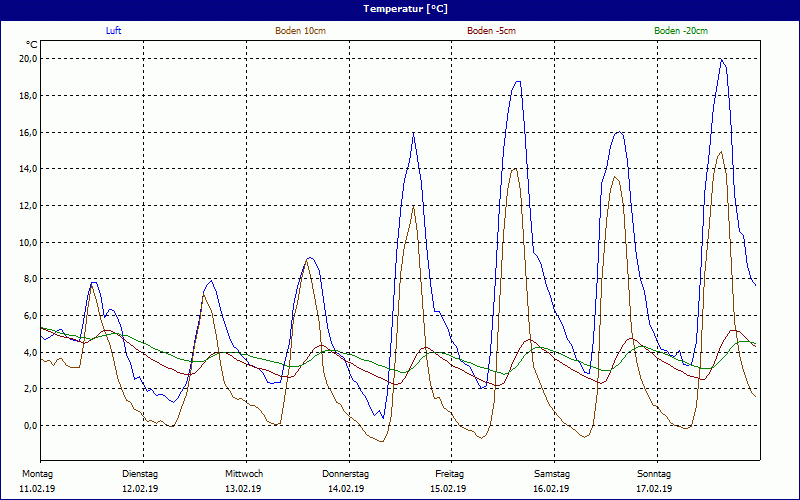Click the 17.02.19 date label

(654, 489)
